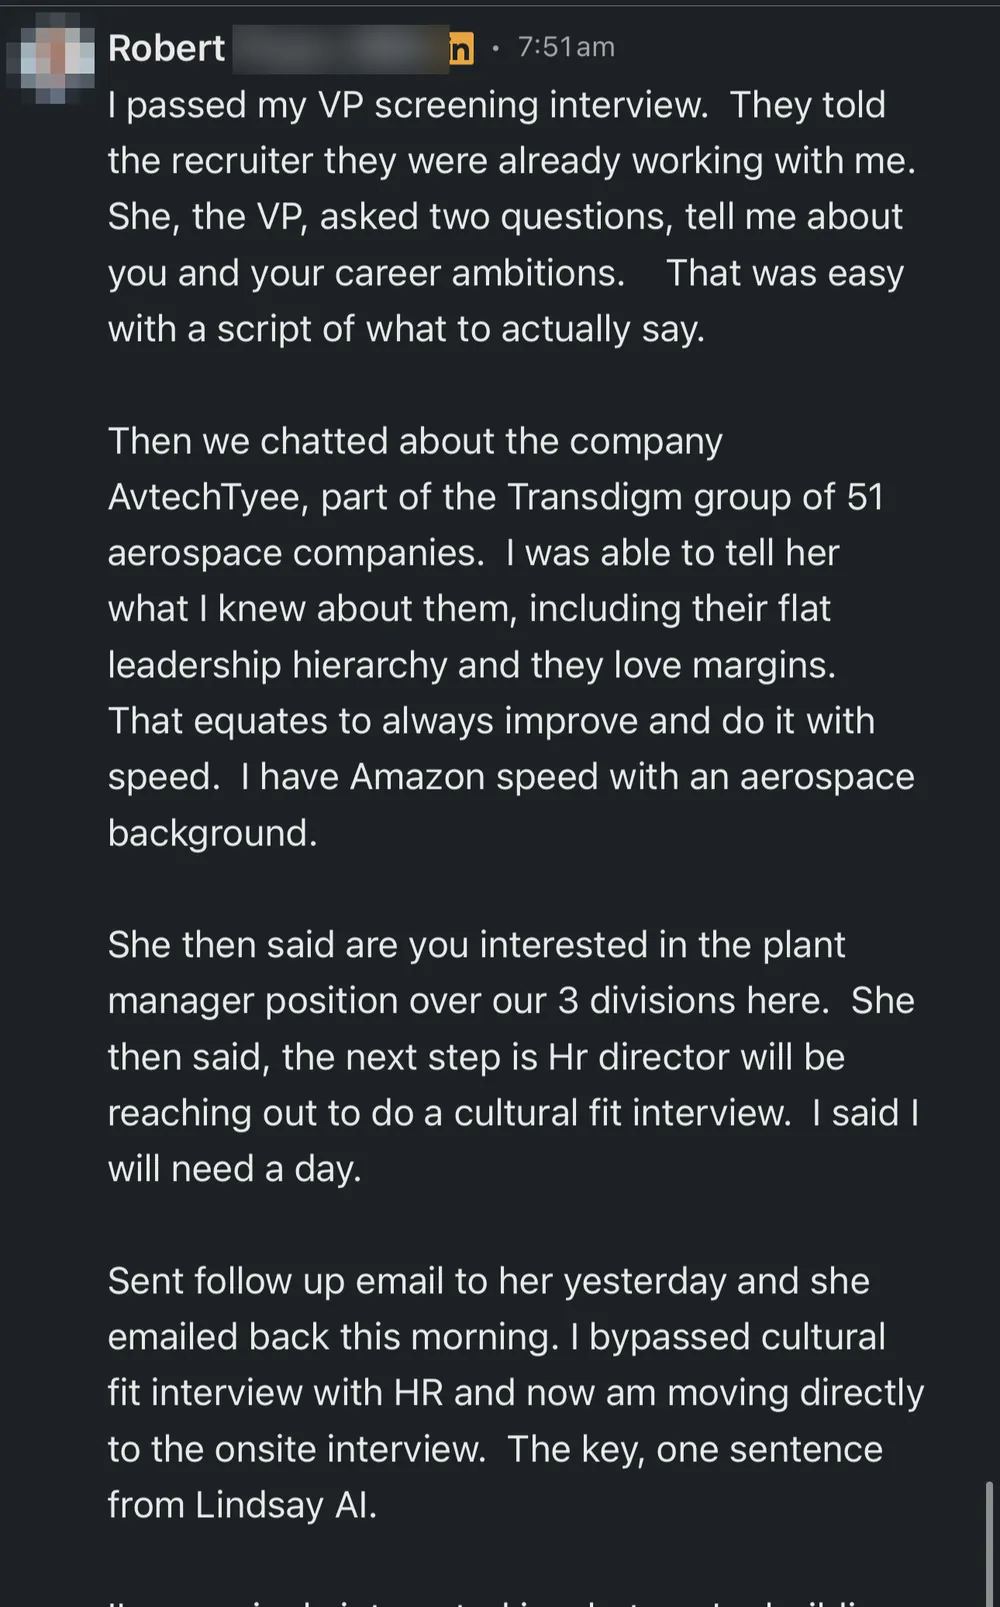The height and width of the screenshot is (1607, 1000).
Task: Click the dot separator before the timestamp
Action: (495, 48)
